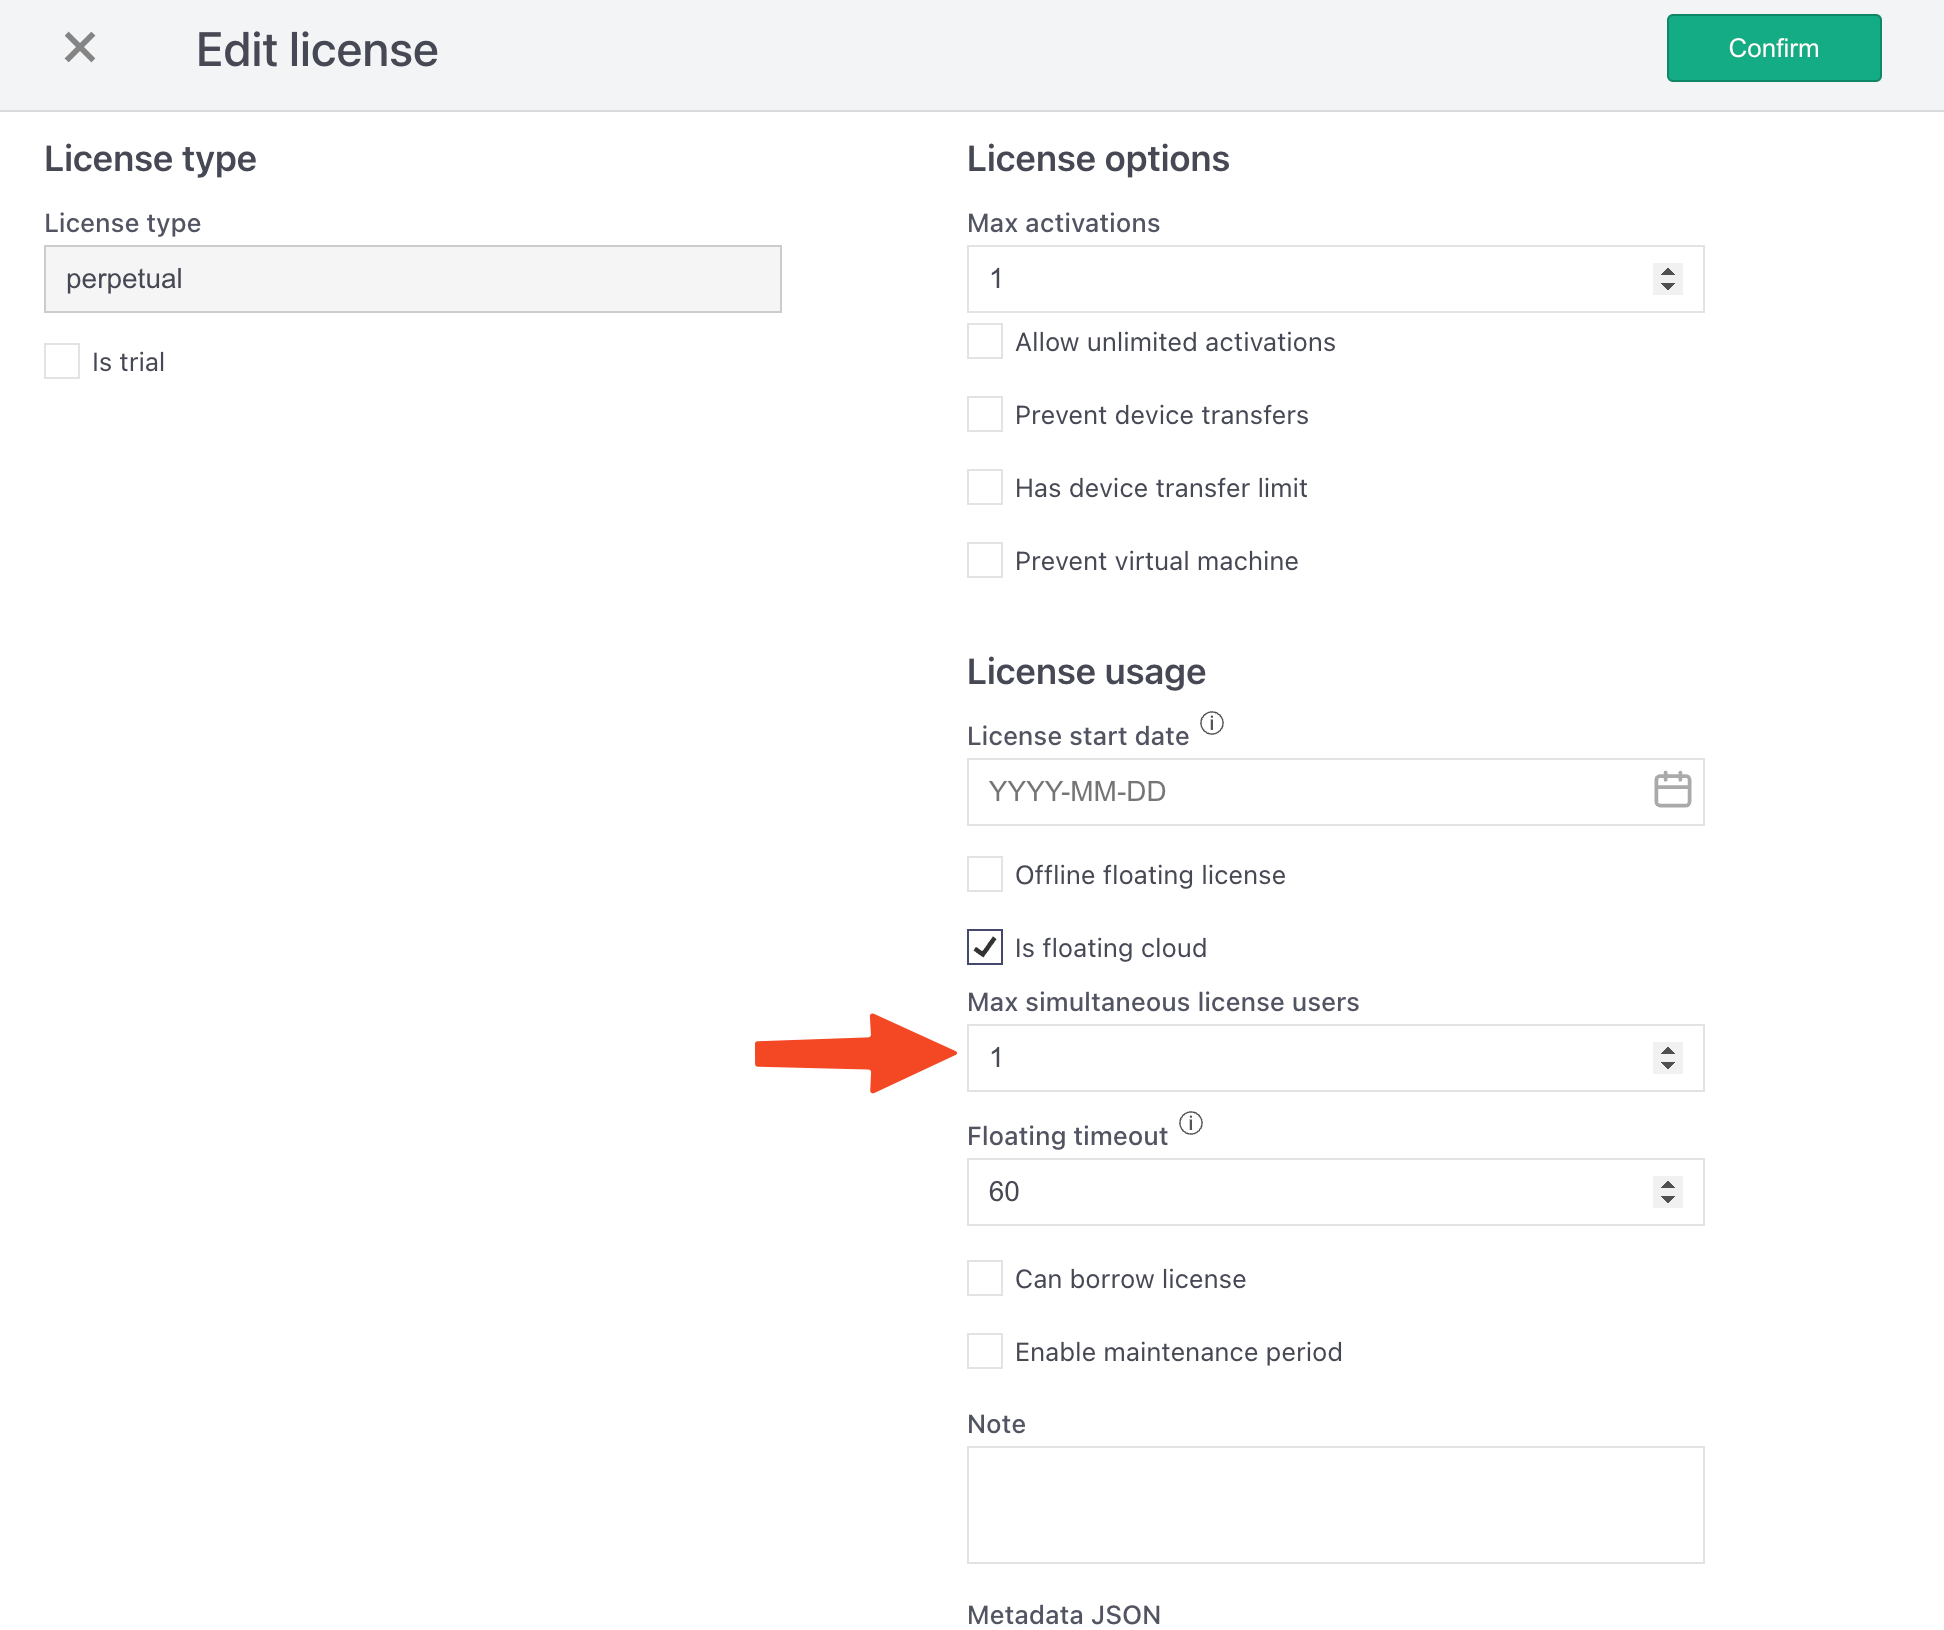Uncheck Is floating cloud checkbox
Viewport: 1944px width, 1630px height.
985,947
